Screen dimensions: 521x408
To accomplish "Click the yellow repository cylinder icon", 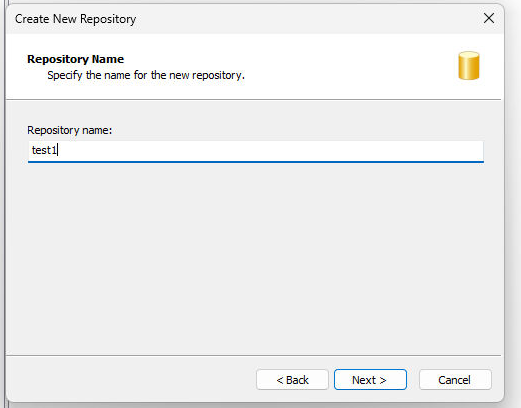I will point(469,66).
